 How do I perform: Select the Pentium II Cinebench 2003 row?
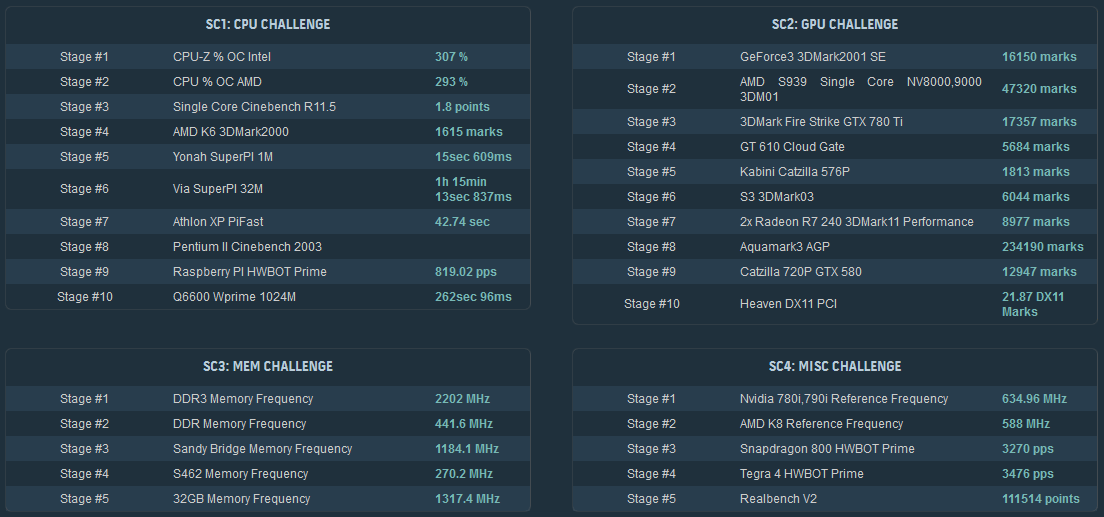click(247, 247)
